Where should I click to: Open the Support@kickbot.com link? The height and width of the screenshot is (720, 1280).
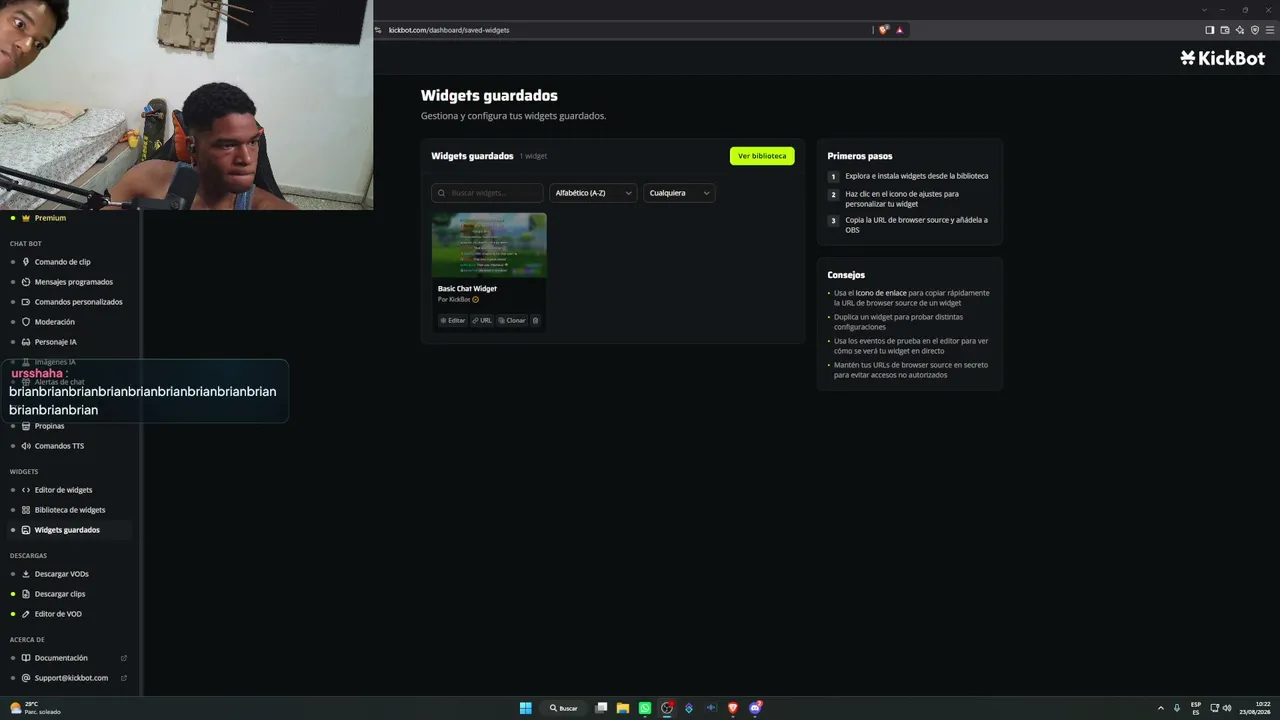[x=68, y=678]
